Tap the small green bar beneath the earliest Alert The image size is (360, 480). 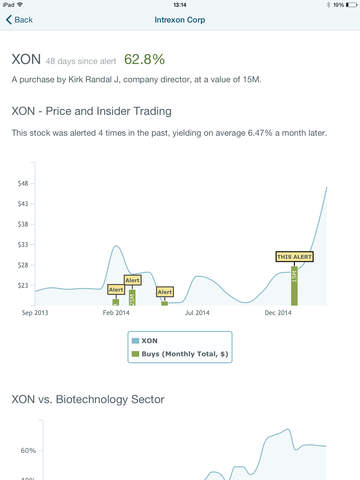coord(116,302)
